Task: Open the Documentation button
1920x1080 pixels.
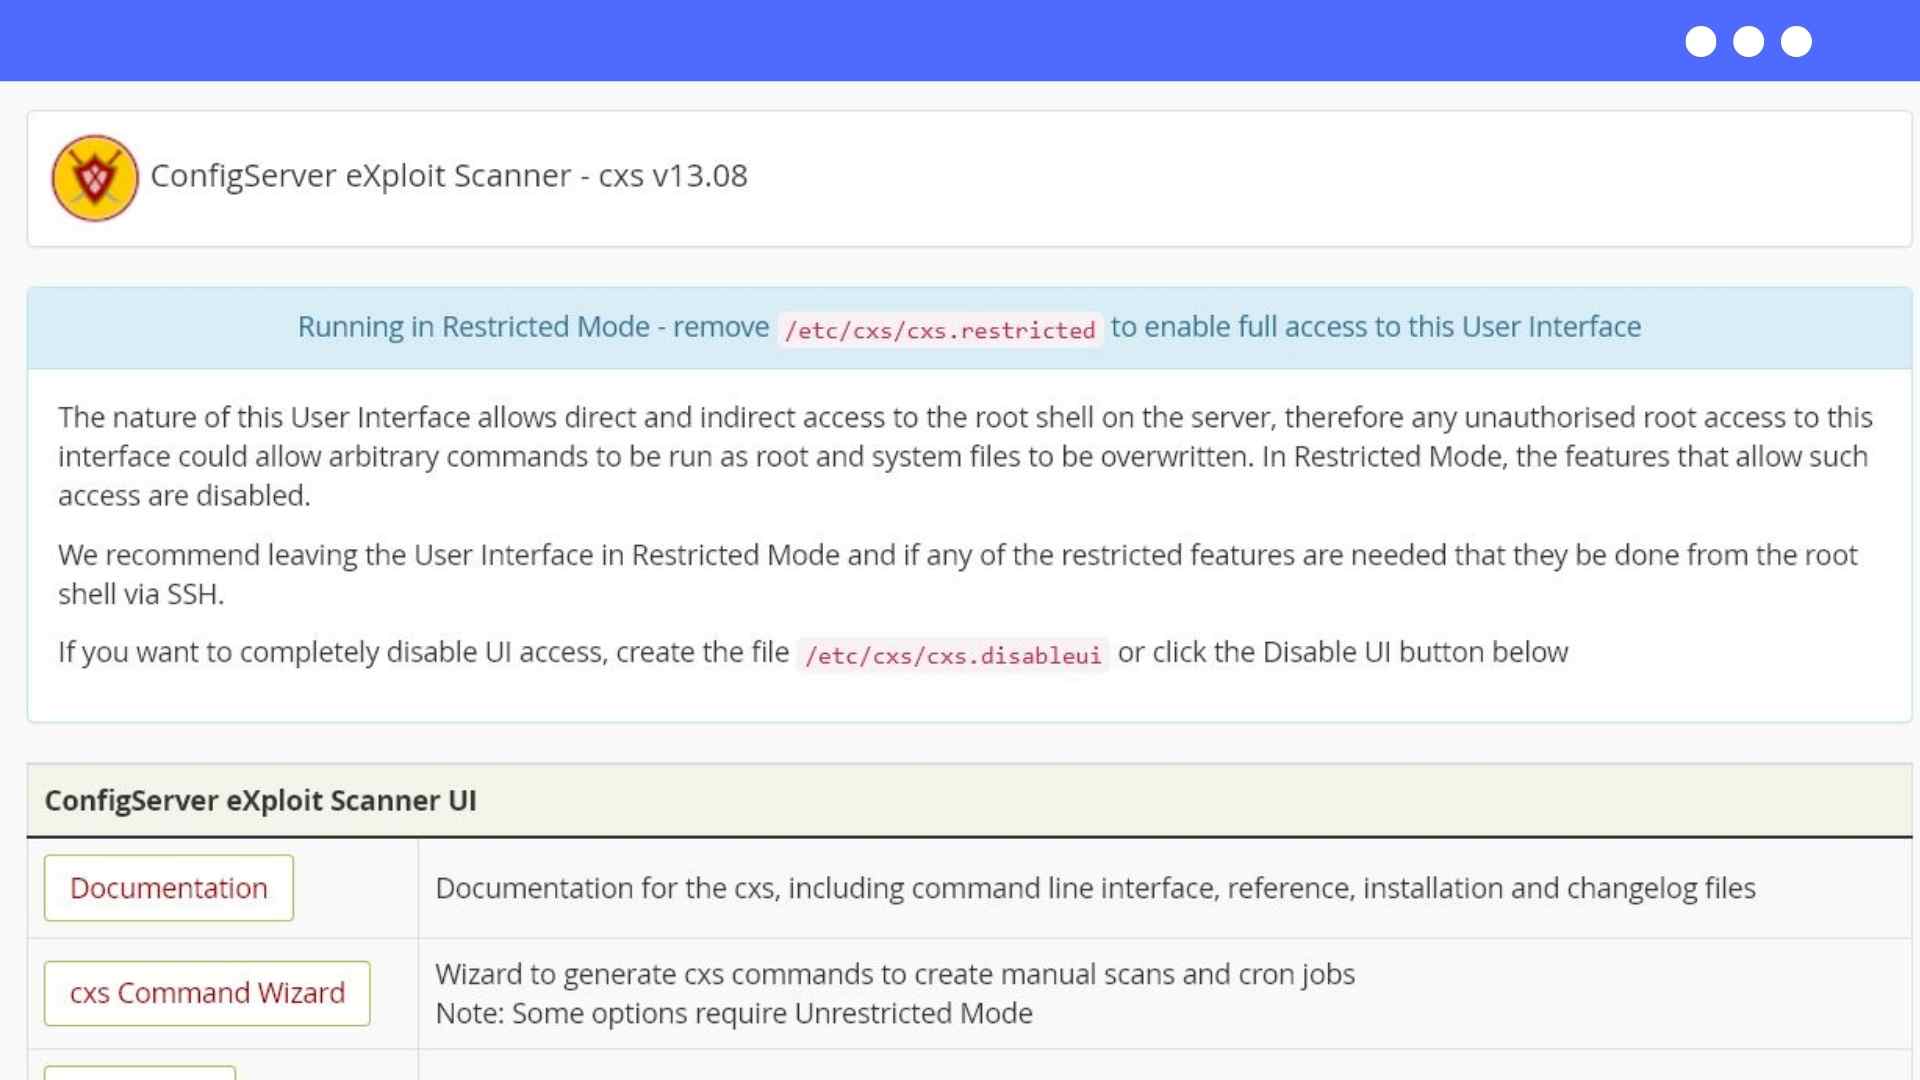Action: 169,888
